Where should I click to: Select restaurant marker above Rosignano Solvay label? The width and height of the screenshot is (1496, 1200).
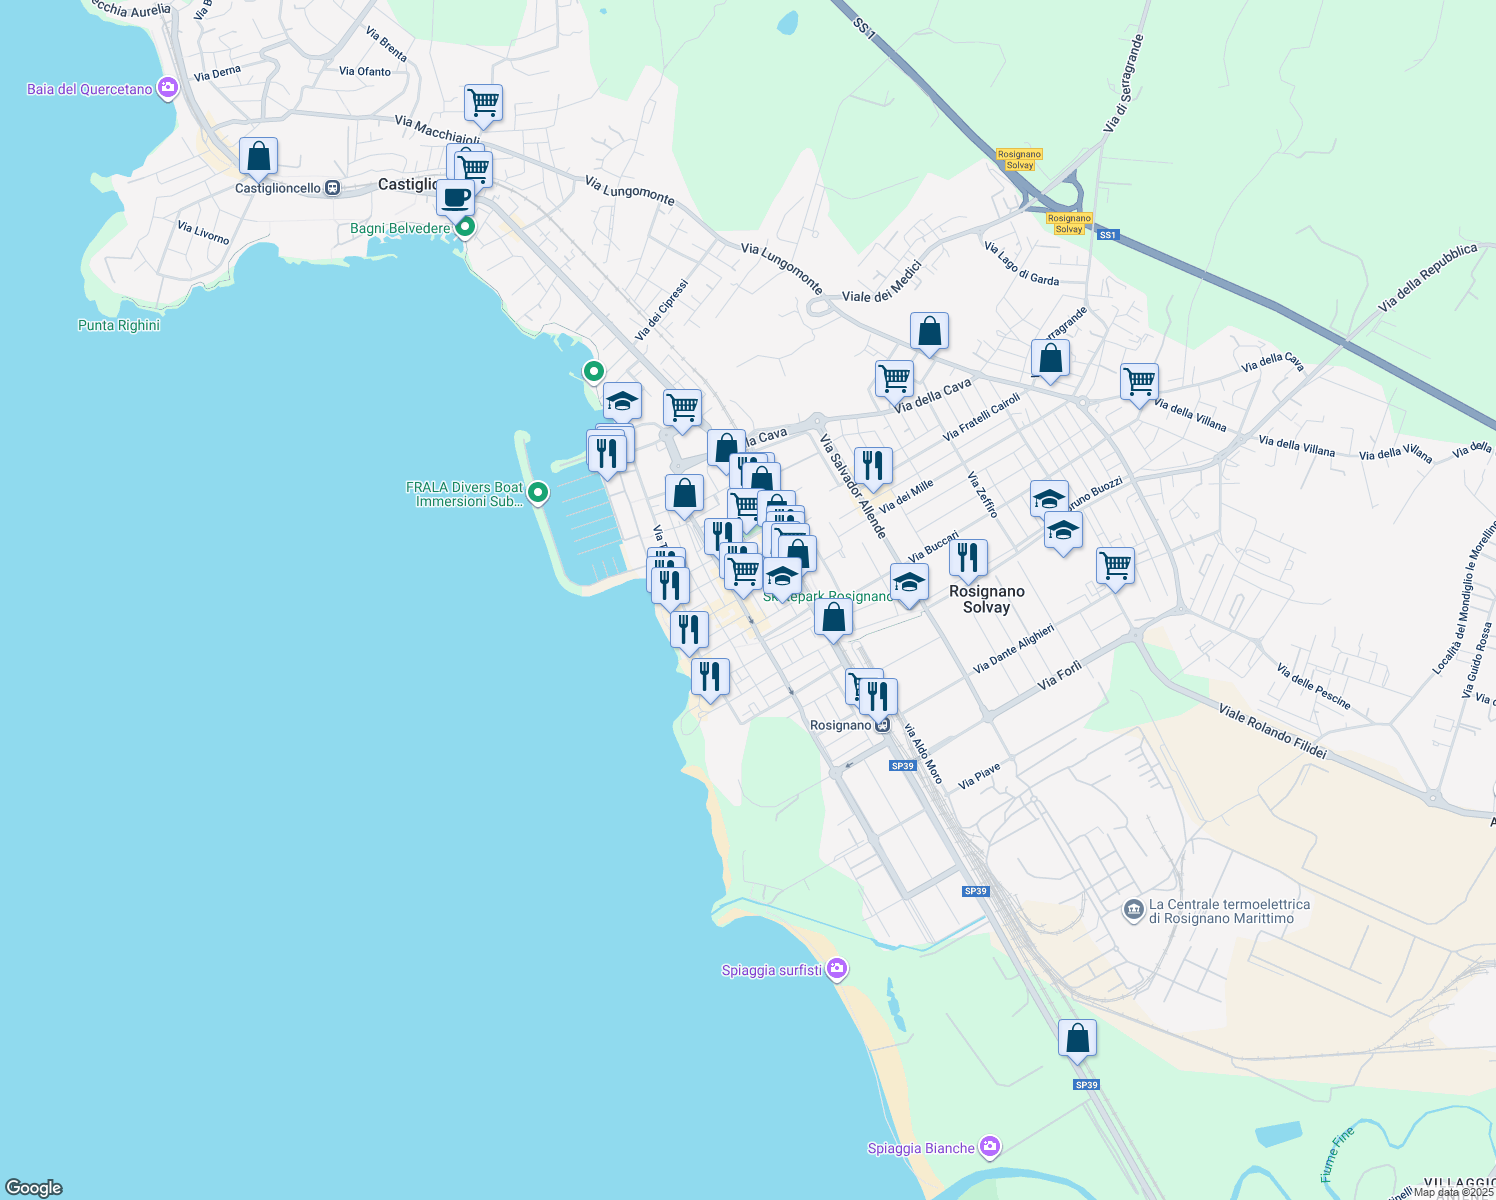[x=968, y=558]
